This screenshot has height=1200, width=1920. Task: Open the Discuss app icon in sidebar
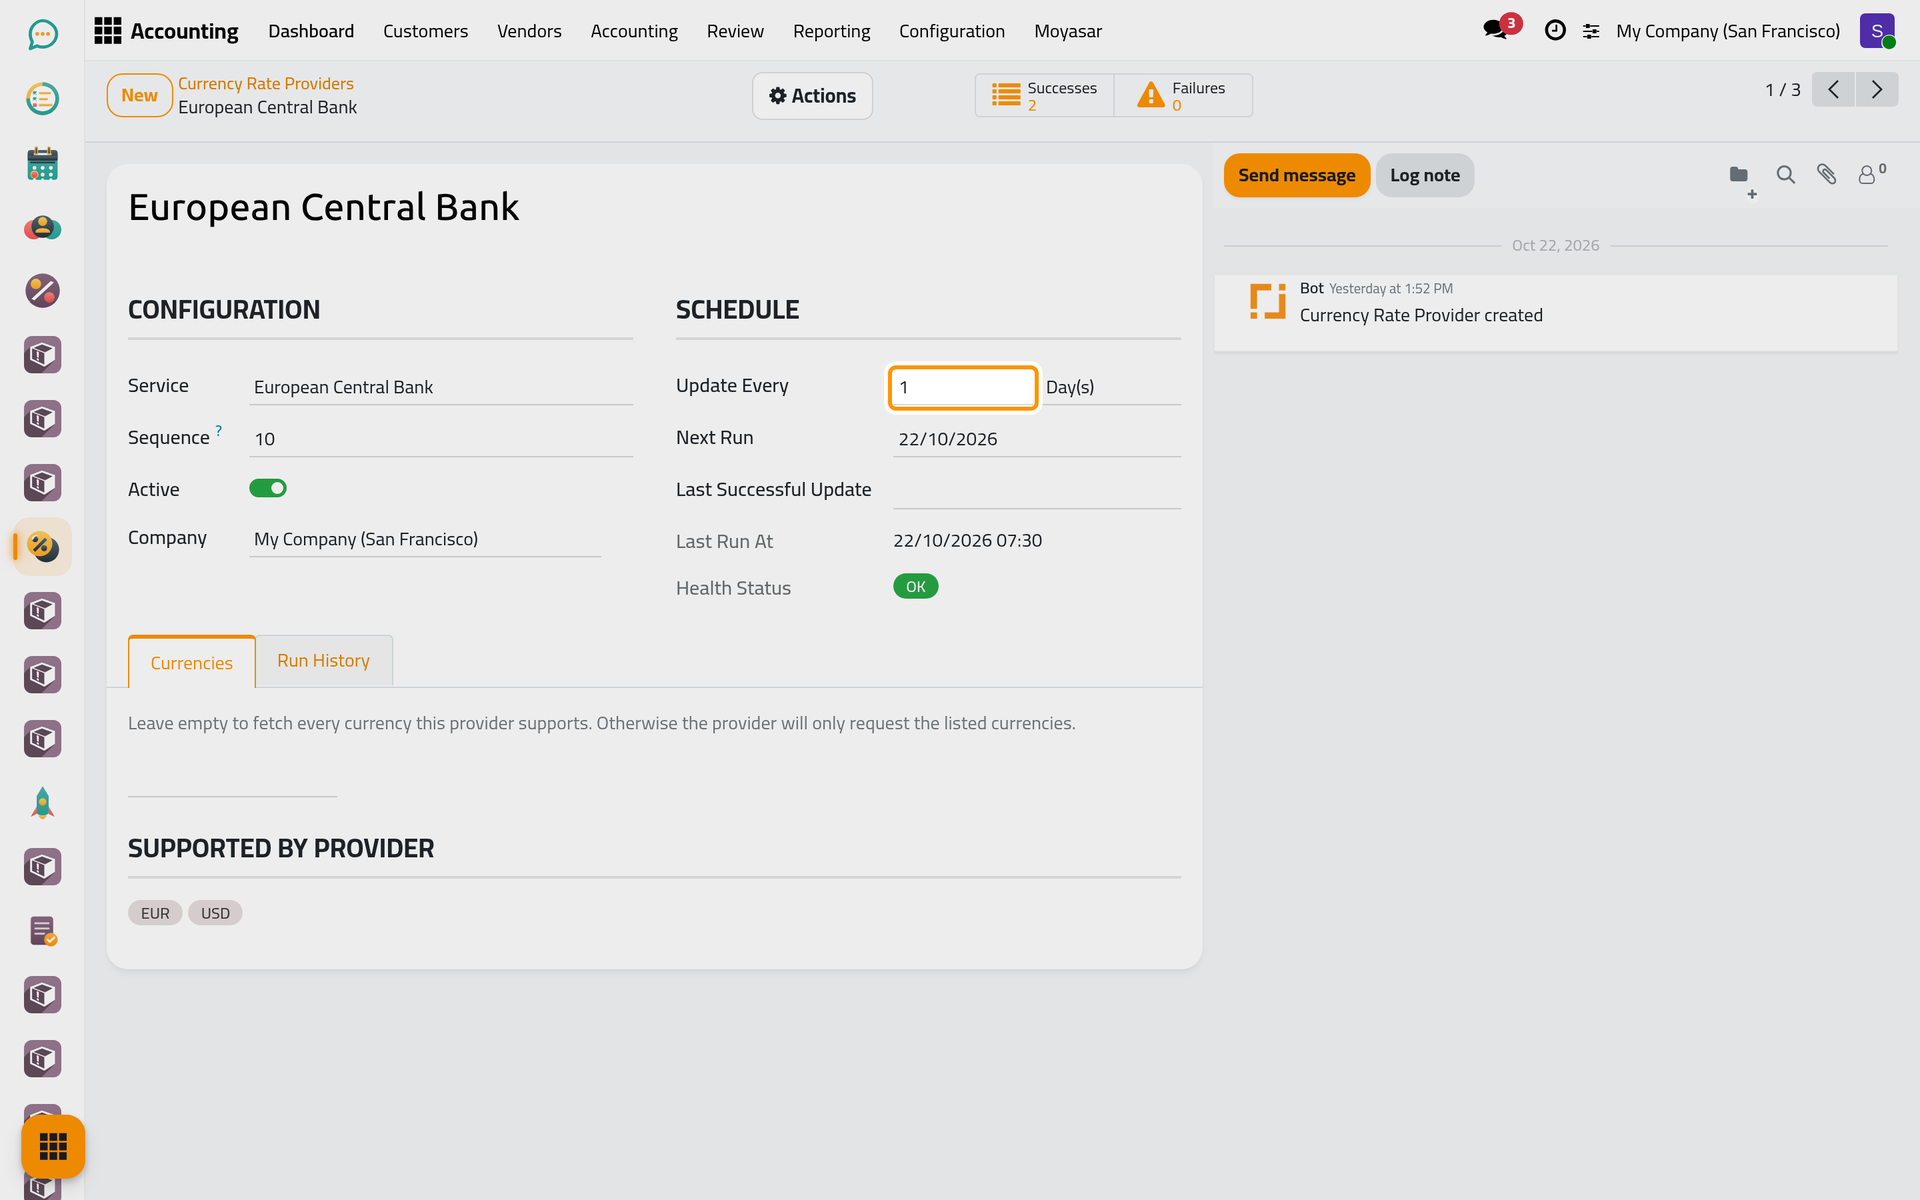(x=42, y=35)
